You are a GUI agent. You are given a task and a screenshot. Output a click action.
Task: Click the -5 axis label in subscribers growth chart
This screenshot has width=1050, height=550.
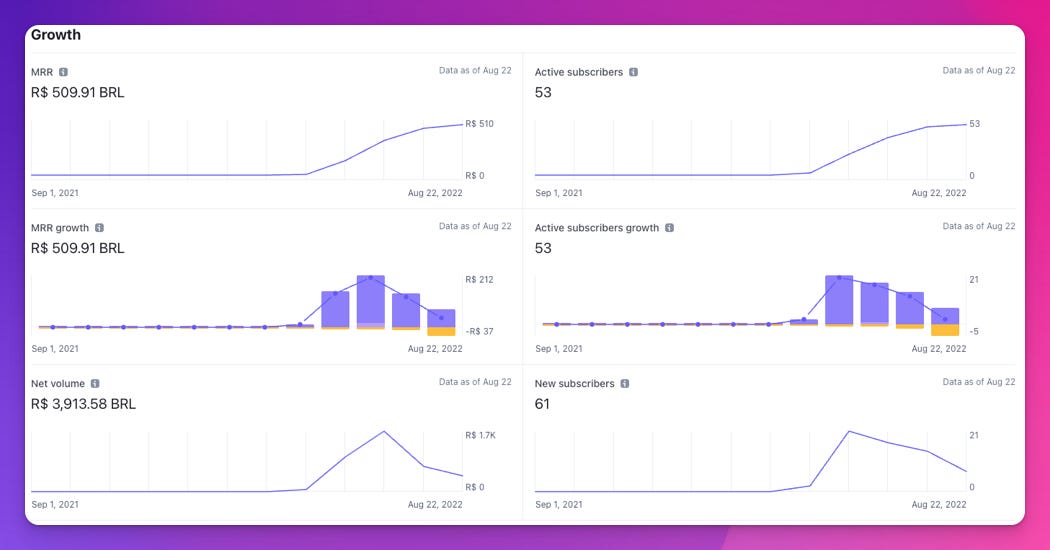(x=974, y=332)
